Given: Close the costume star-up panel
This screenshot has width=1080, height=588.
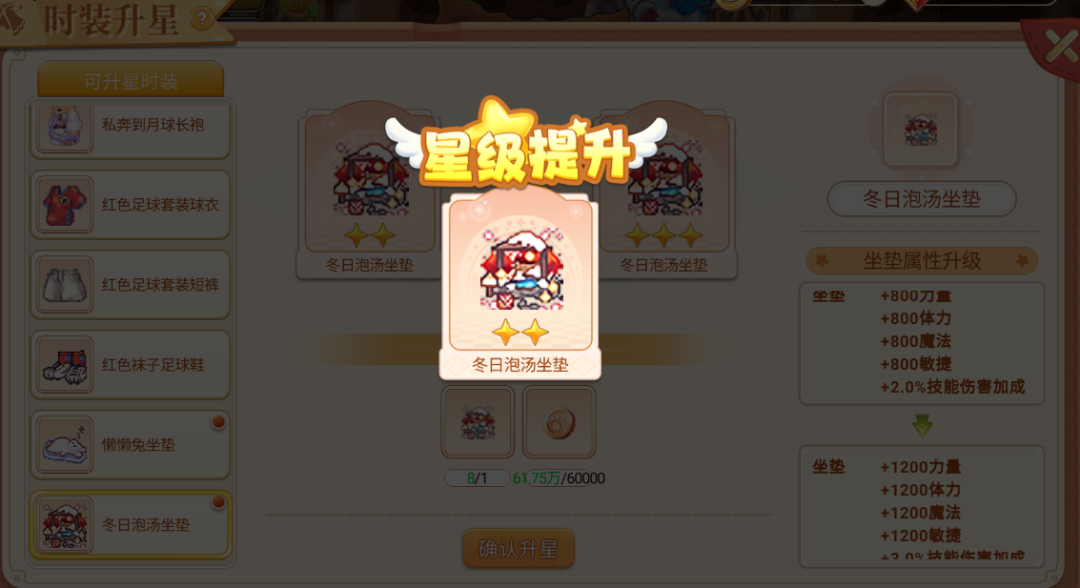Looking at the screenshot, I should [1061, 48].
